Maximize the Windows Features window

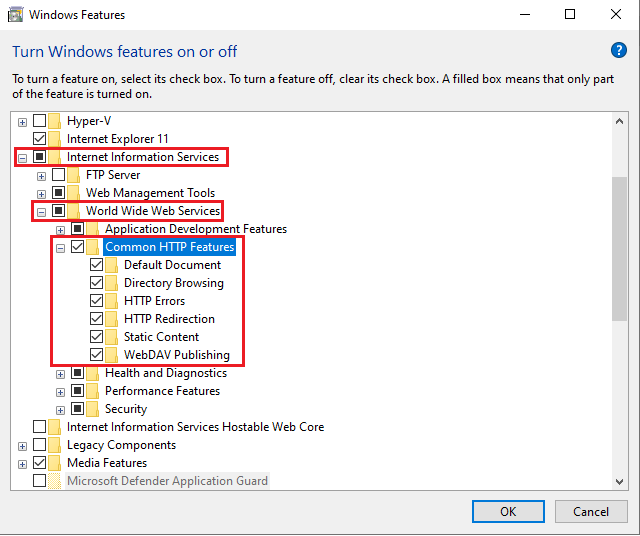click(570, 14)
